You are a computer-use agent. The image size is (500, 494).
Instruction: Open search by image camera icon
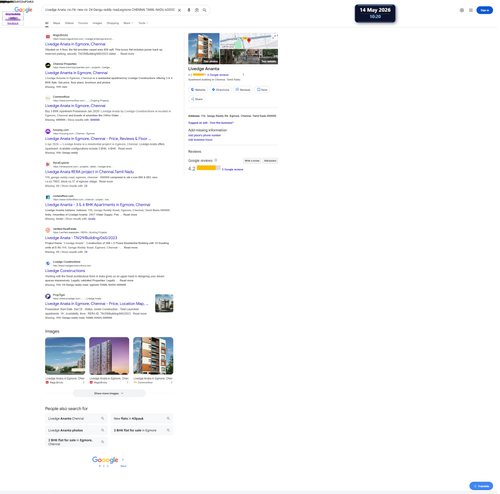197,10
